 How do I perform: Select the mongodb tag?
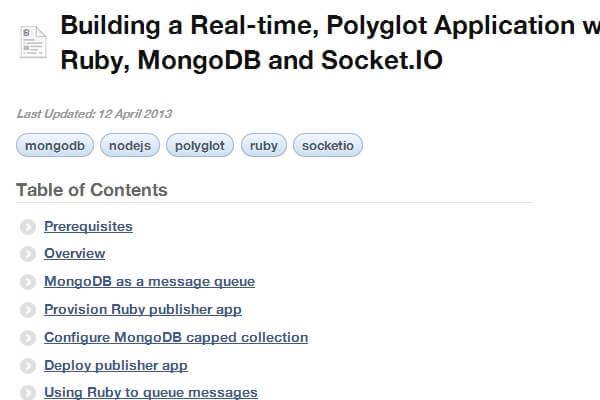pos(55,146)
